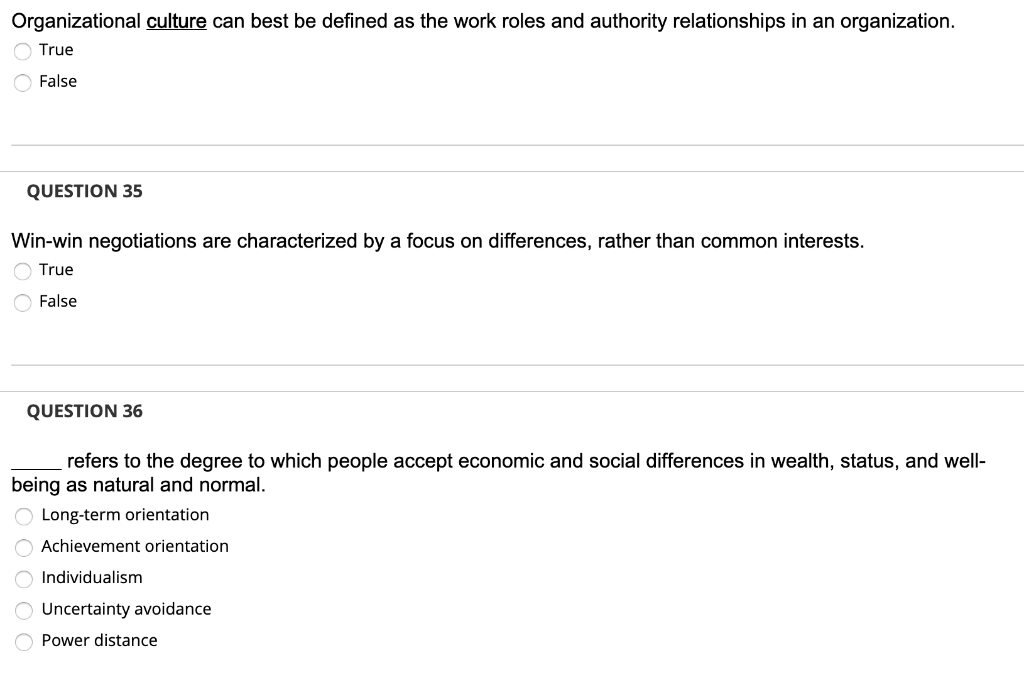
Task: Click the True label under Question 35
Action: (x=56, y=269)
